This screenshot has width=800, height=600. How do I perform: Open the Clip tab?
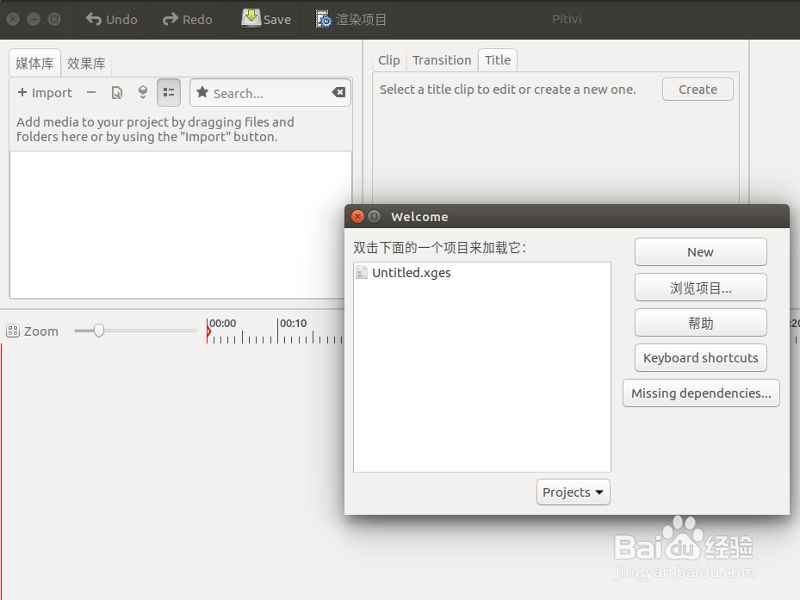tap(389, 60)
